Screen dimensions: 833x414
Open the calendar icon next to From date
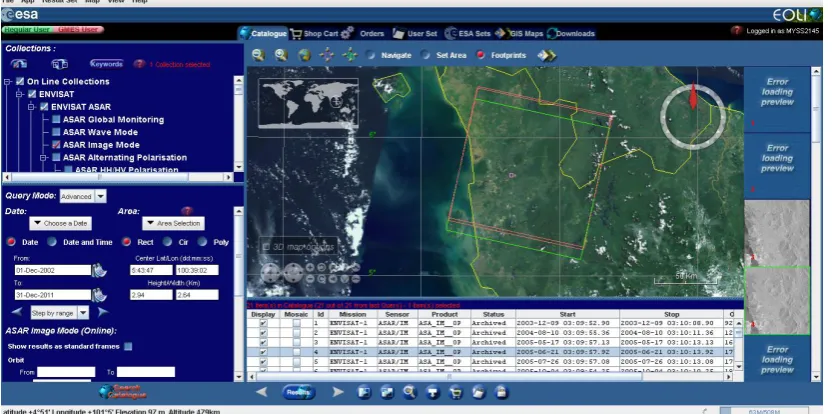(x=99, y=270)
